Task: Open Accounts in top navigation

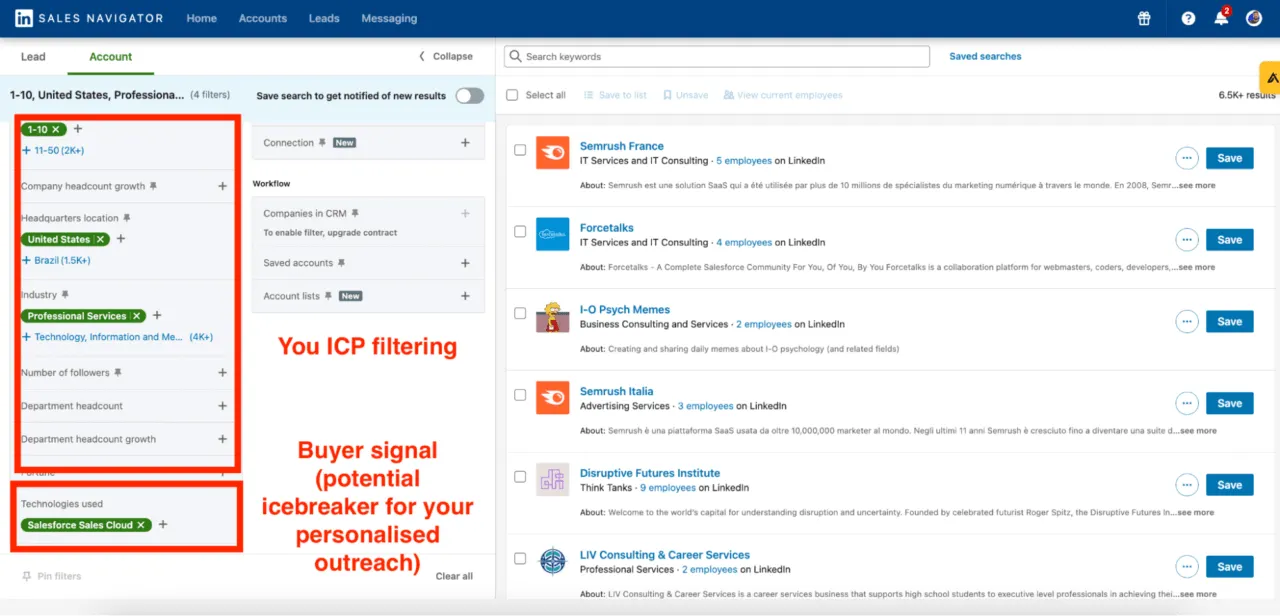Action: point(263,18)
